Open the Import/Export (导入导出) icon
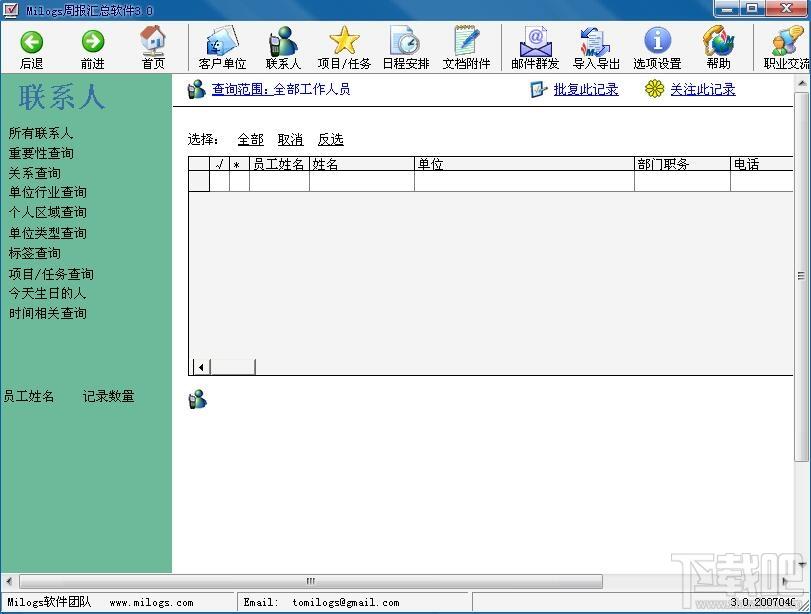The width and height of the screenshot is (811, 614). tap(596, 41)
